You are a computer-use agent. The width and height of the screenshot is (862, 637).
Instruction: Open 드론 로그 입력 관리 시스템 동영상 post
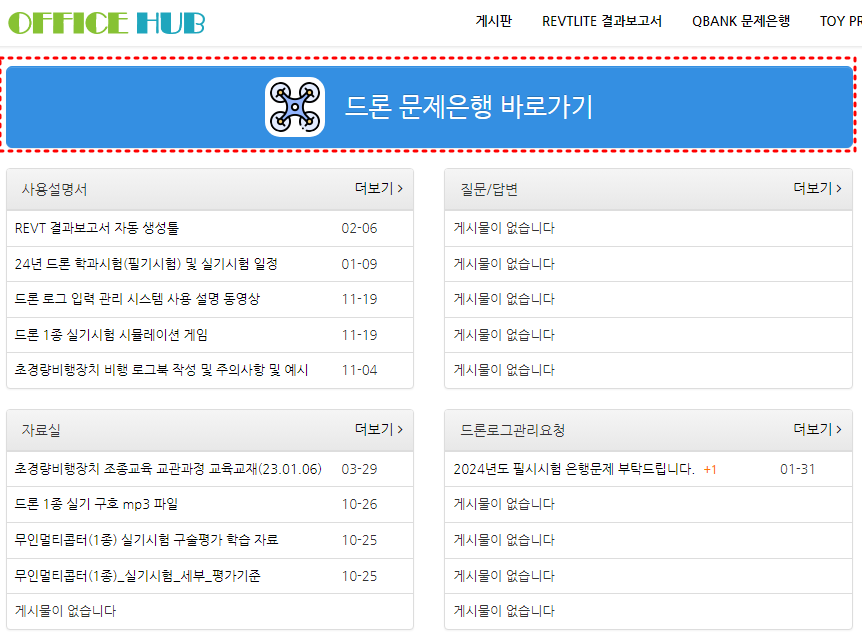tap(137, 299)
